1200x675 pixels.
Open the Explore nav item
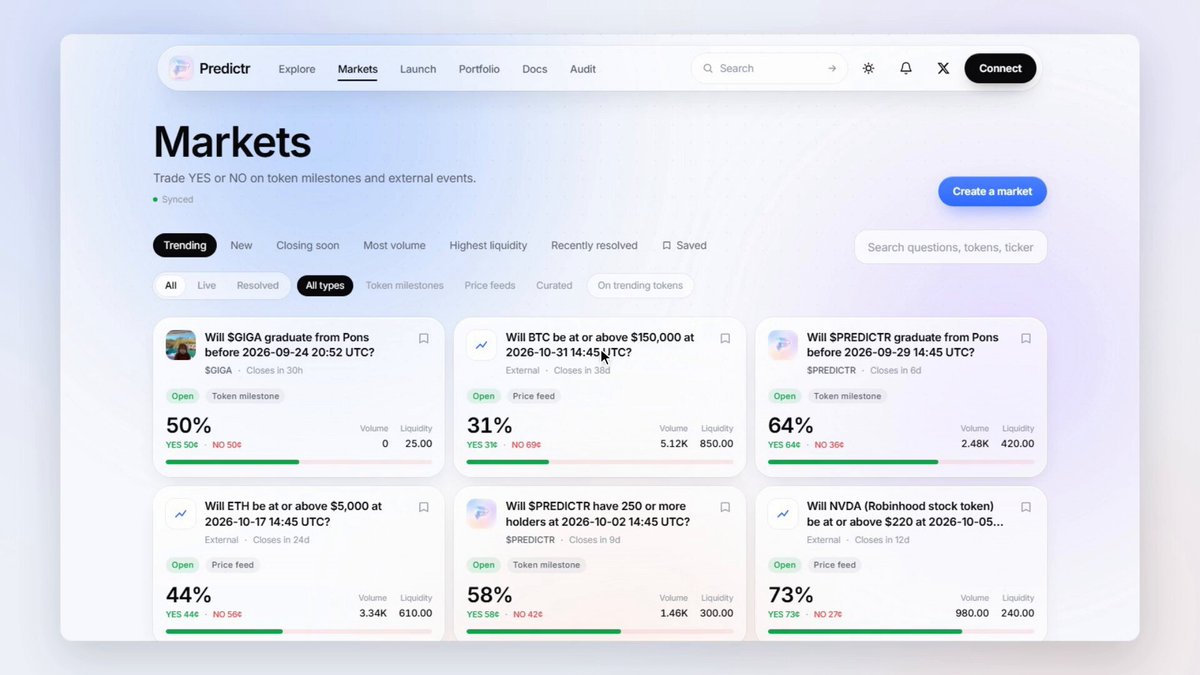297,69
